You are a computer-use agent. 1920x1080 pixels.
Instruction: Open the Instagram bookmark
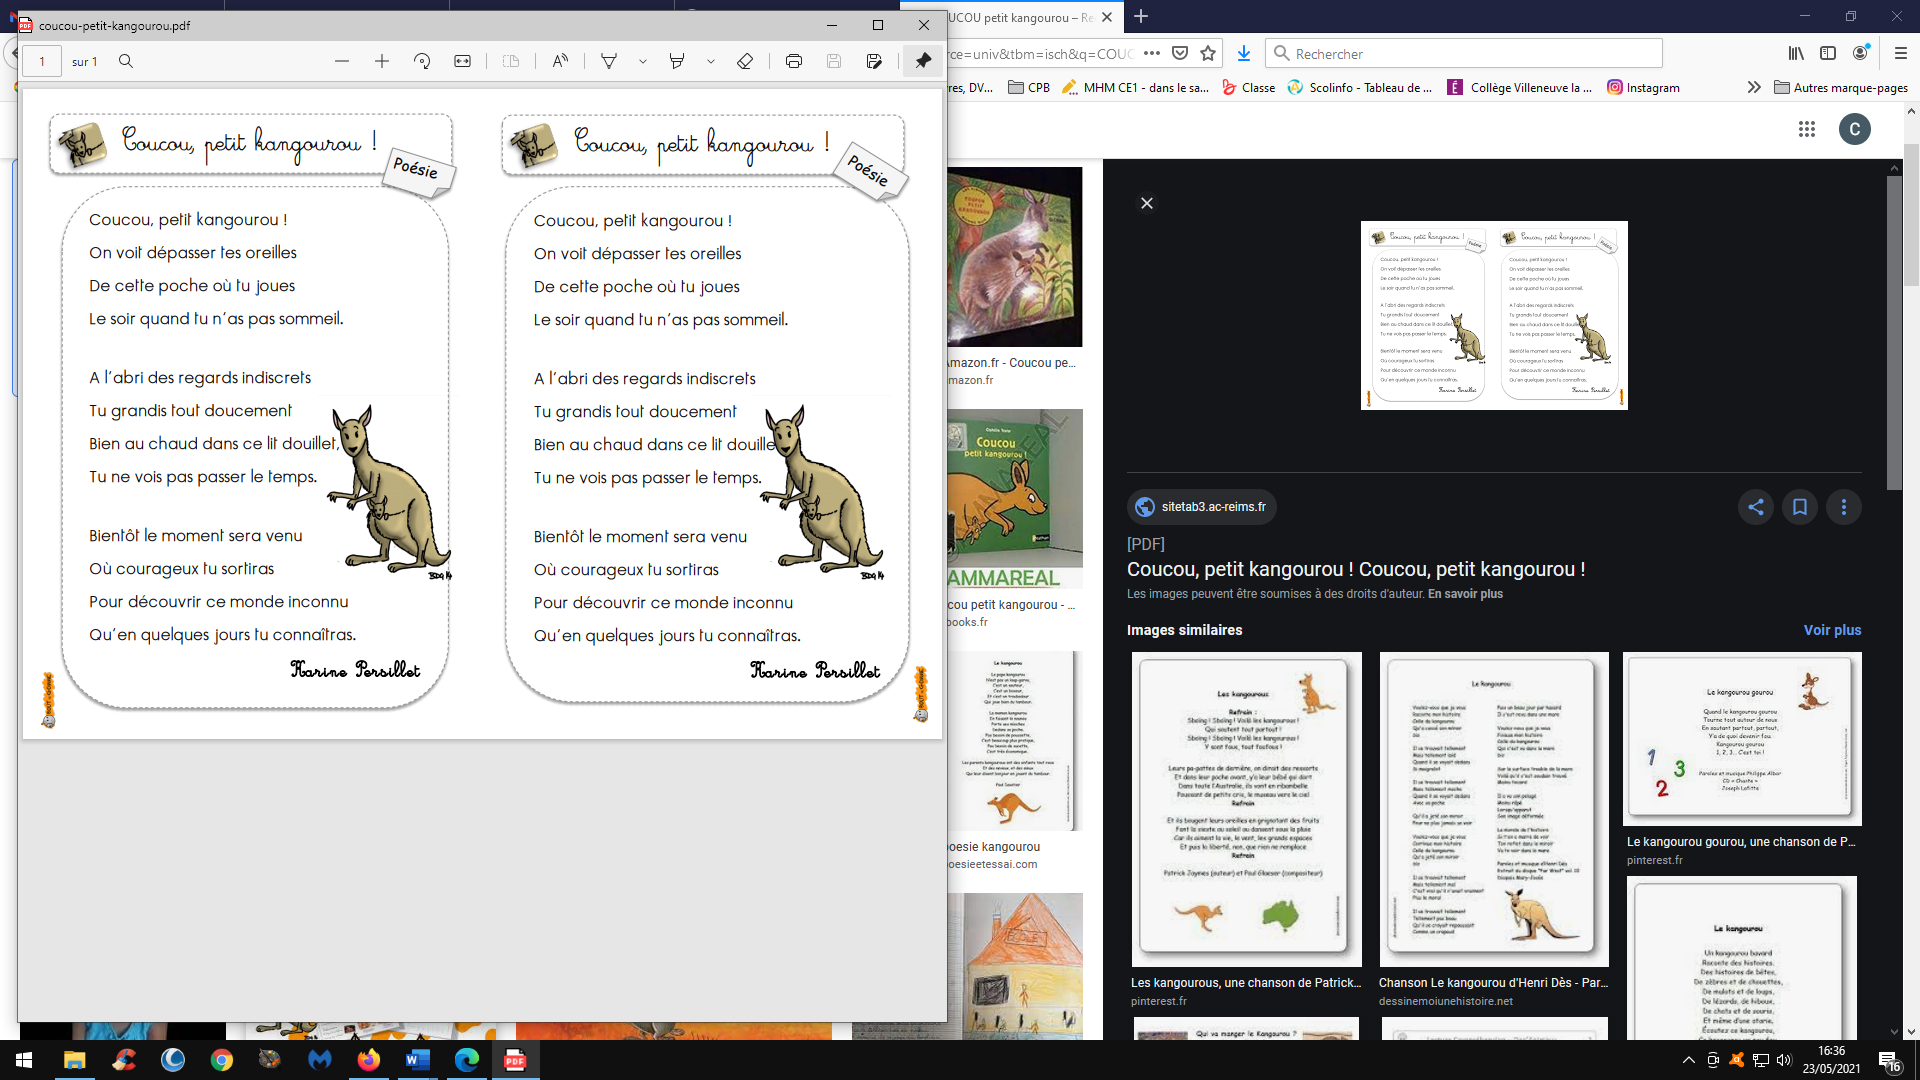pos(1643,88)
